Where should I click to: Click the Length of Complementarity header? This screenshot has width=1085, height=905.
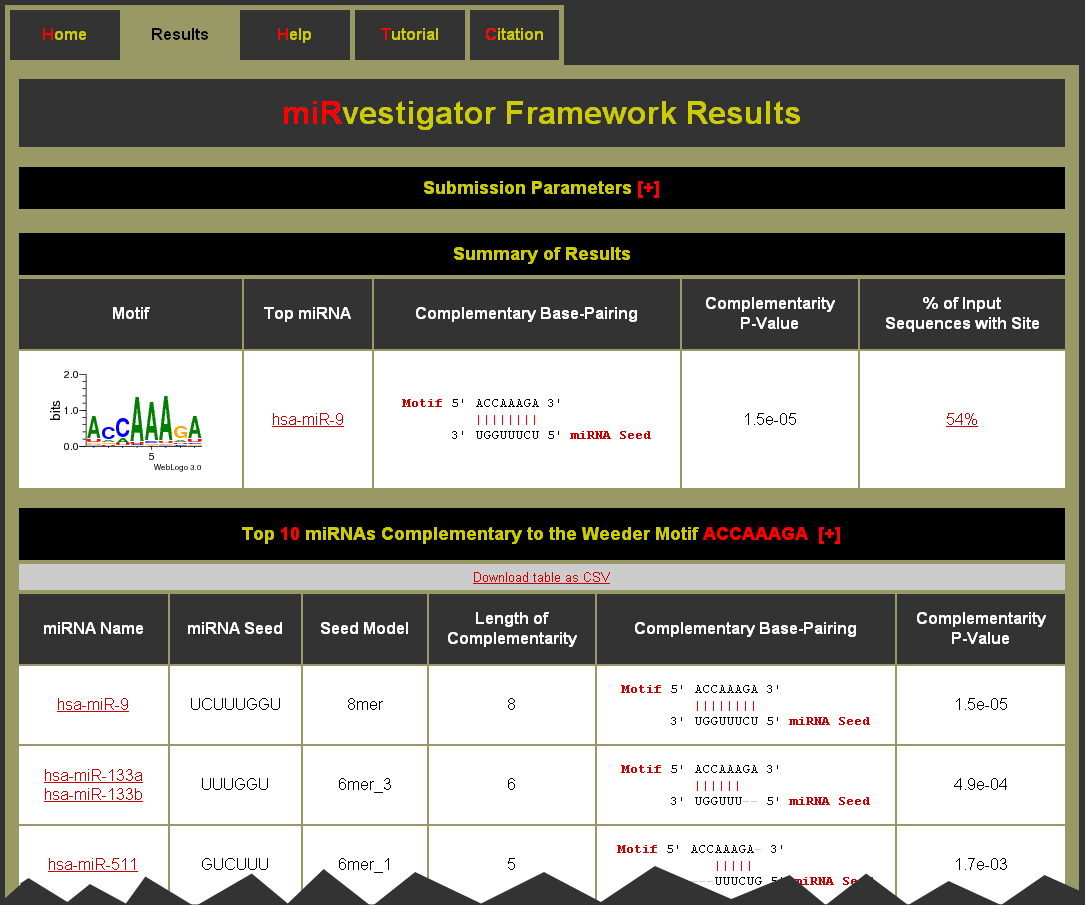(511, 629)
